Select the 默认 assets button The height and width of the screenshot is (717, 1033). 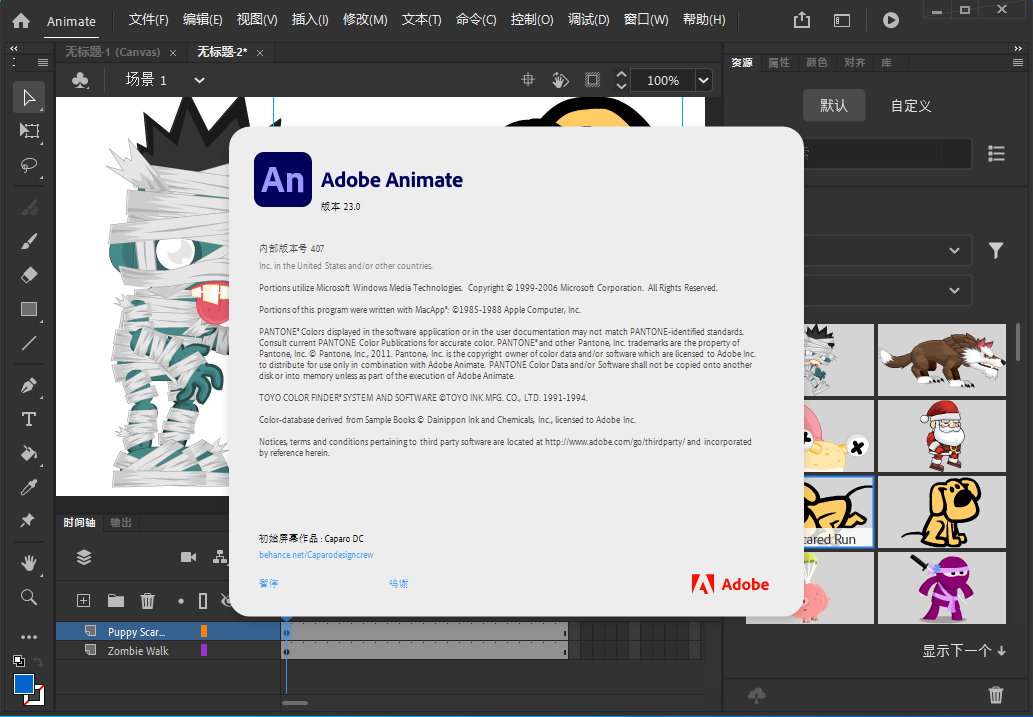833,105
